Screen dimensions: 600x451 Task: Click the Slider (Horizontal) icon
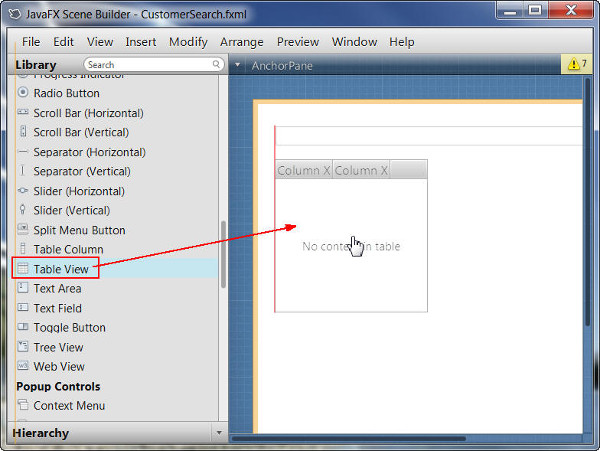pos(23,190)
